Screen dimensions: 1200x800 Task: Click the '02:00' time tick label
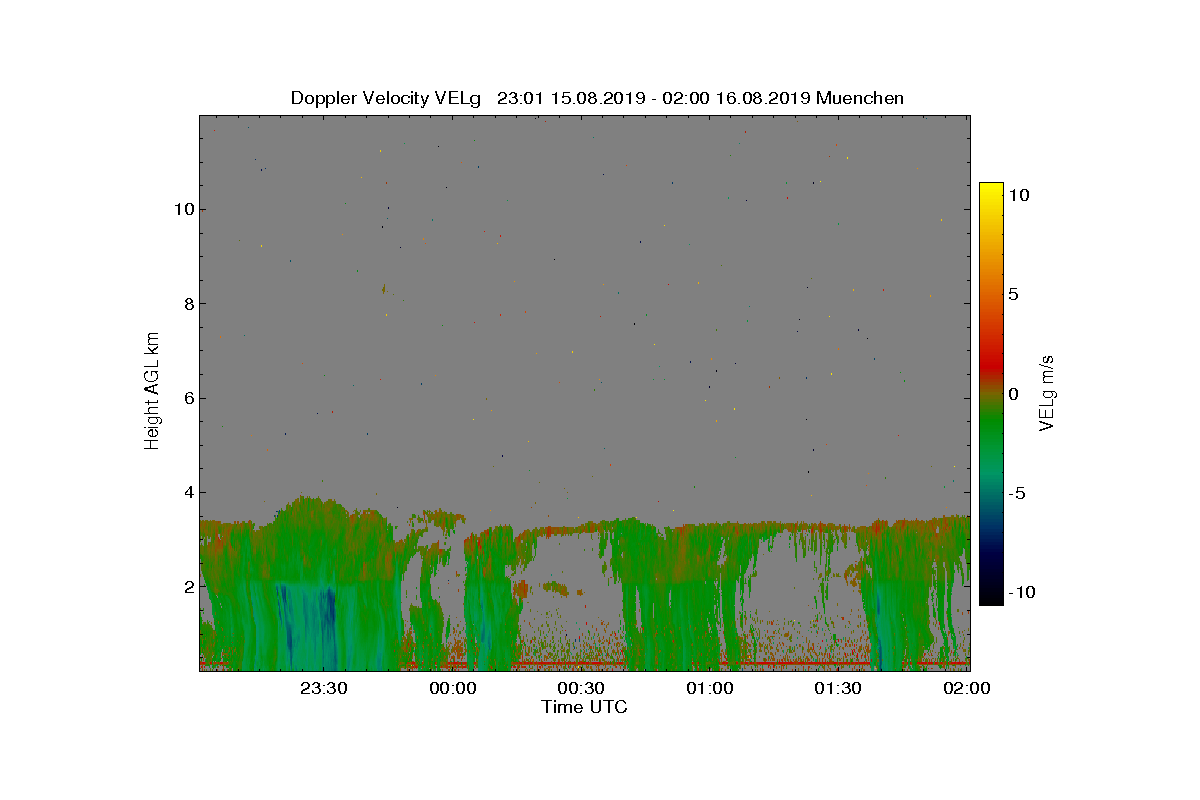966,688
